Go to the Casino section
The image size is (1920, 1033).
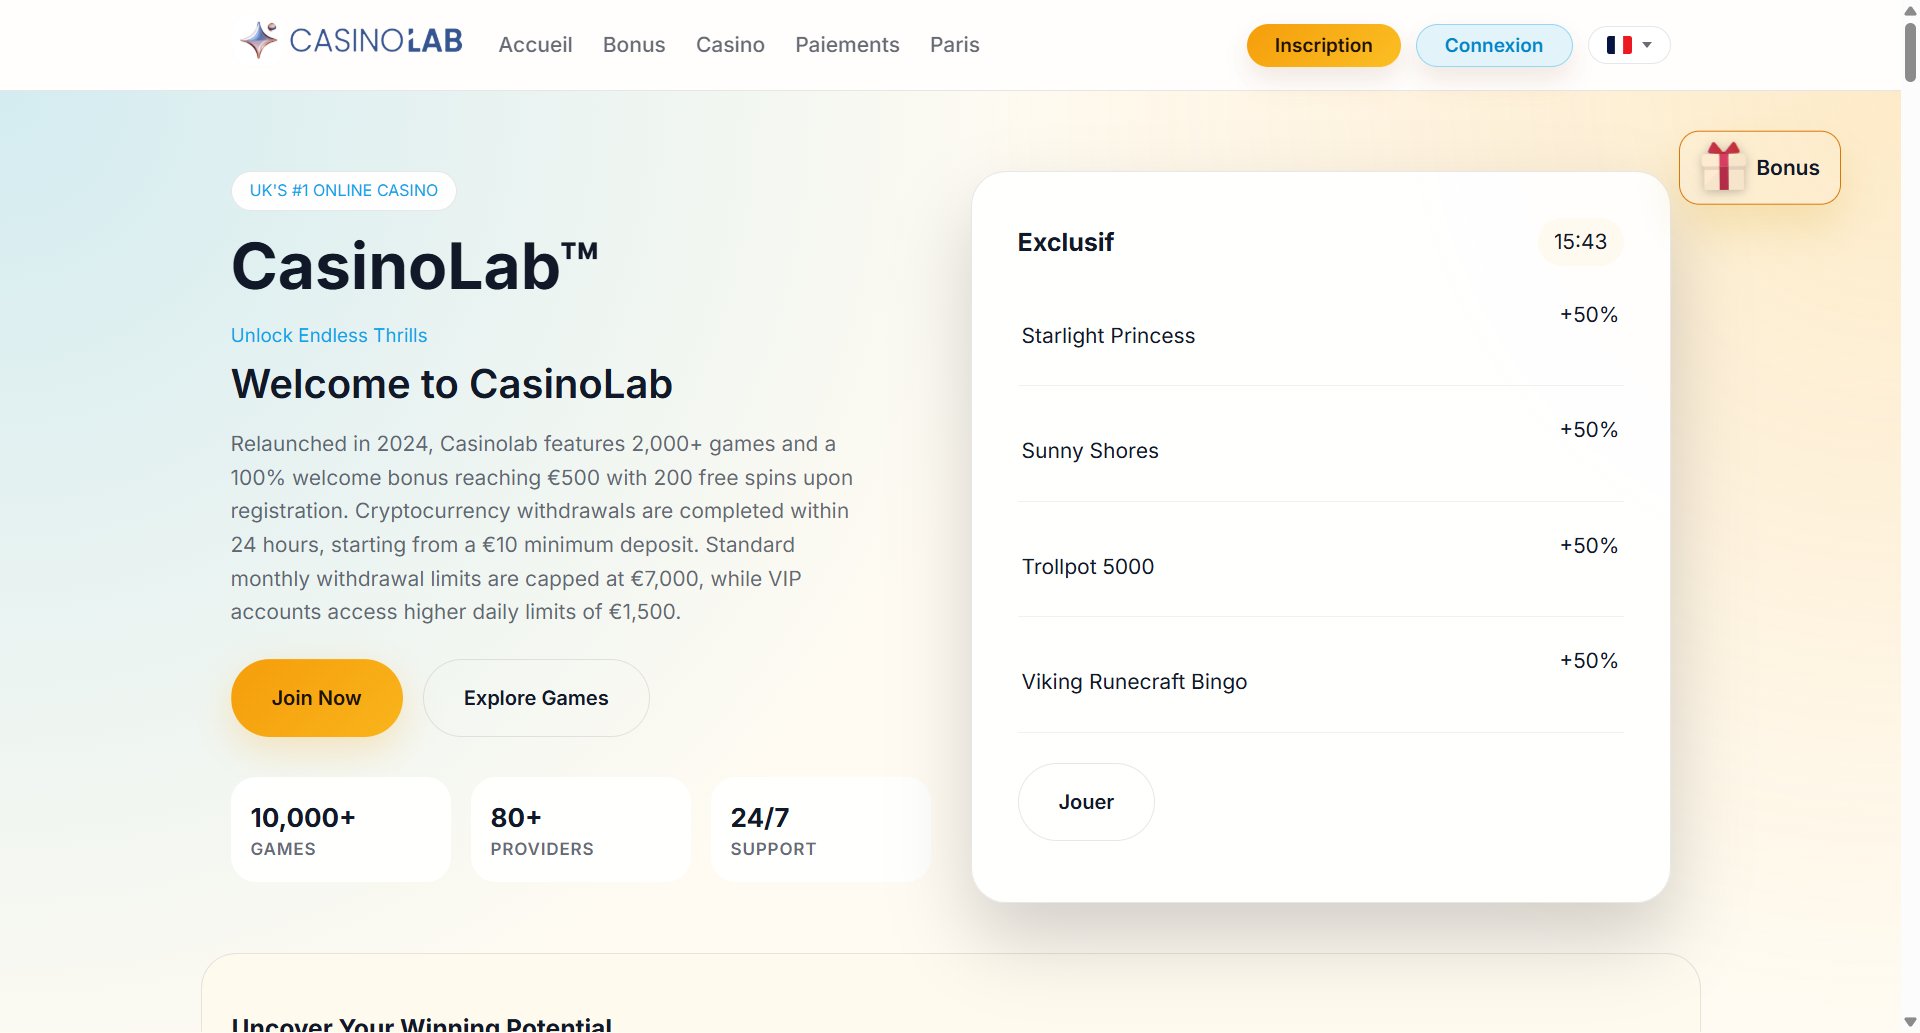coord(730,45)
